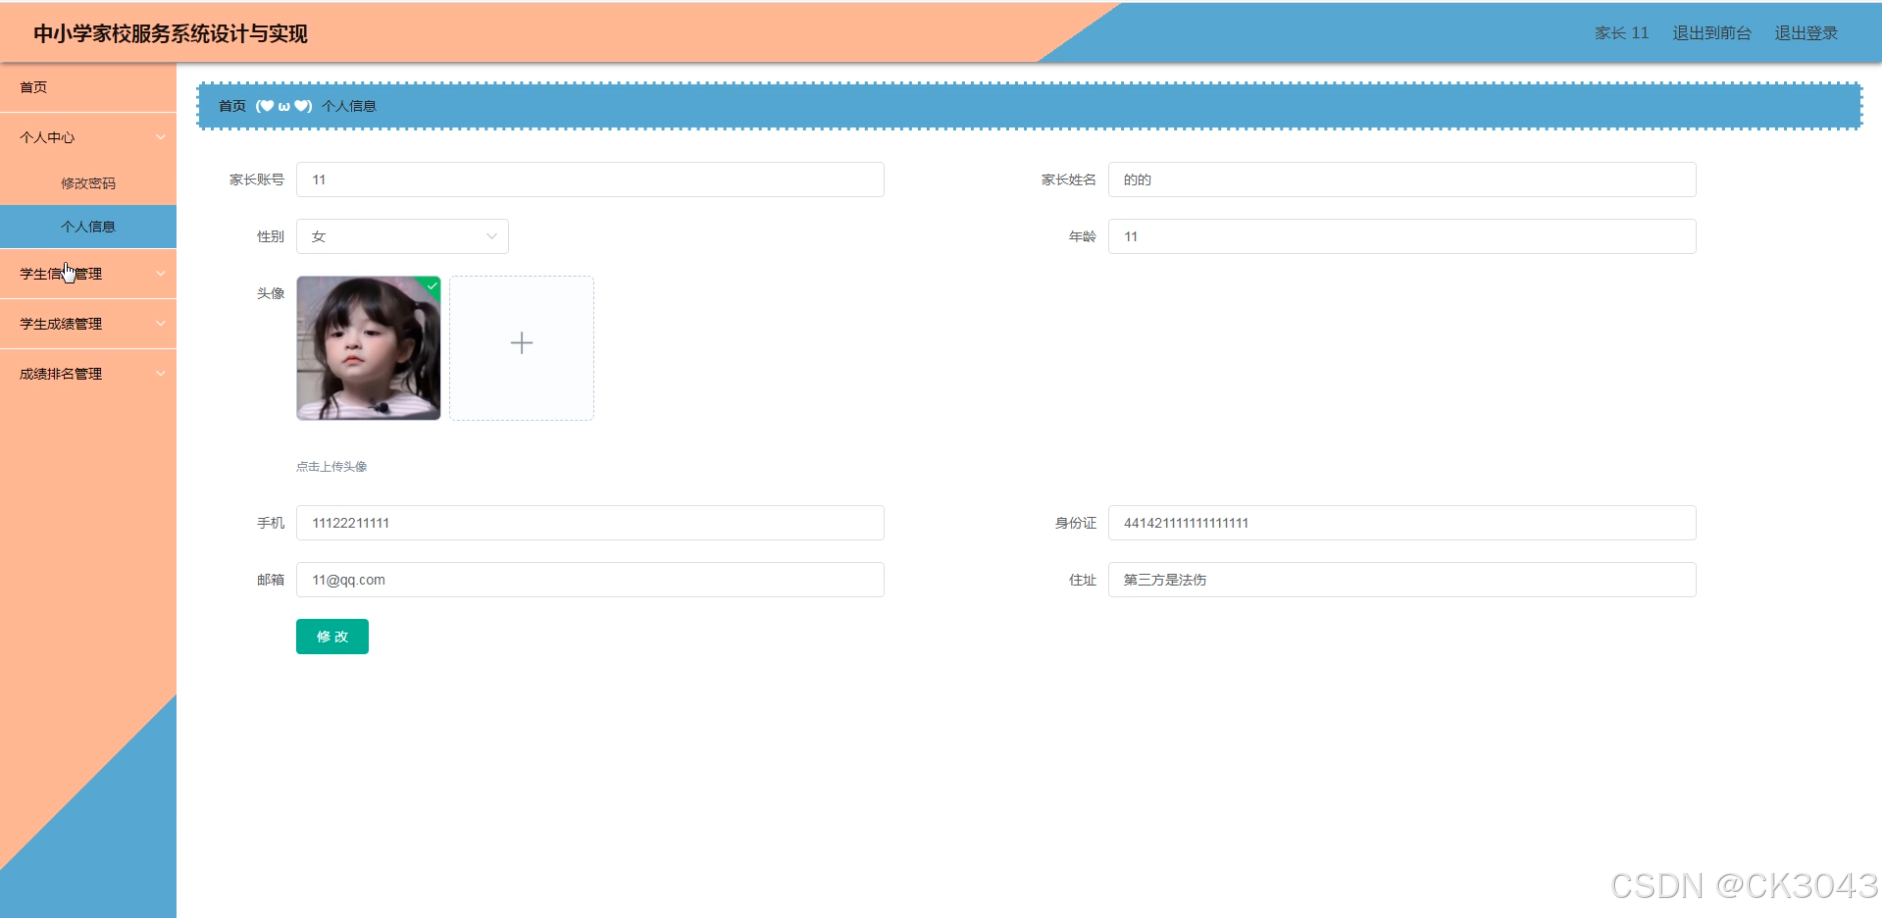
Task: Click 退出到前台 in the top bar
Action: [x=1711, y=32]
